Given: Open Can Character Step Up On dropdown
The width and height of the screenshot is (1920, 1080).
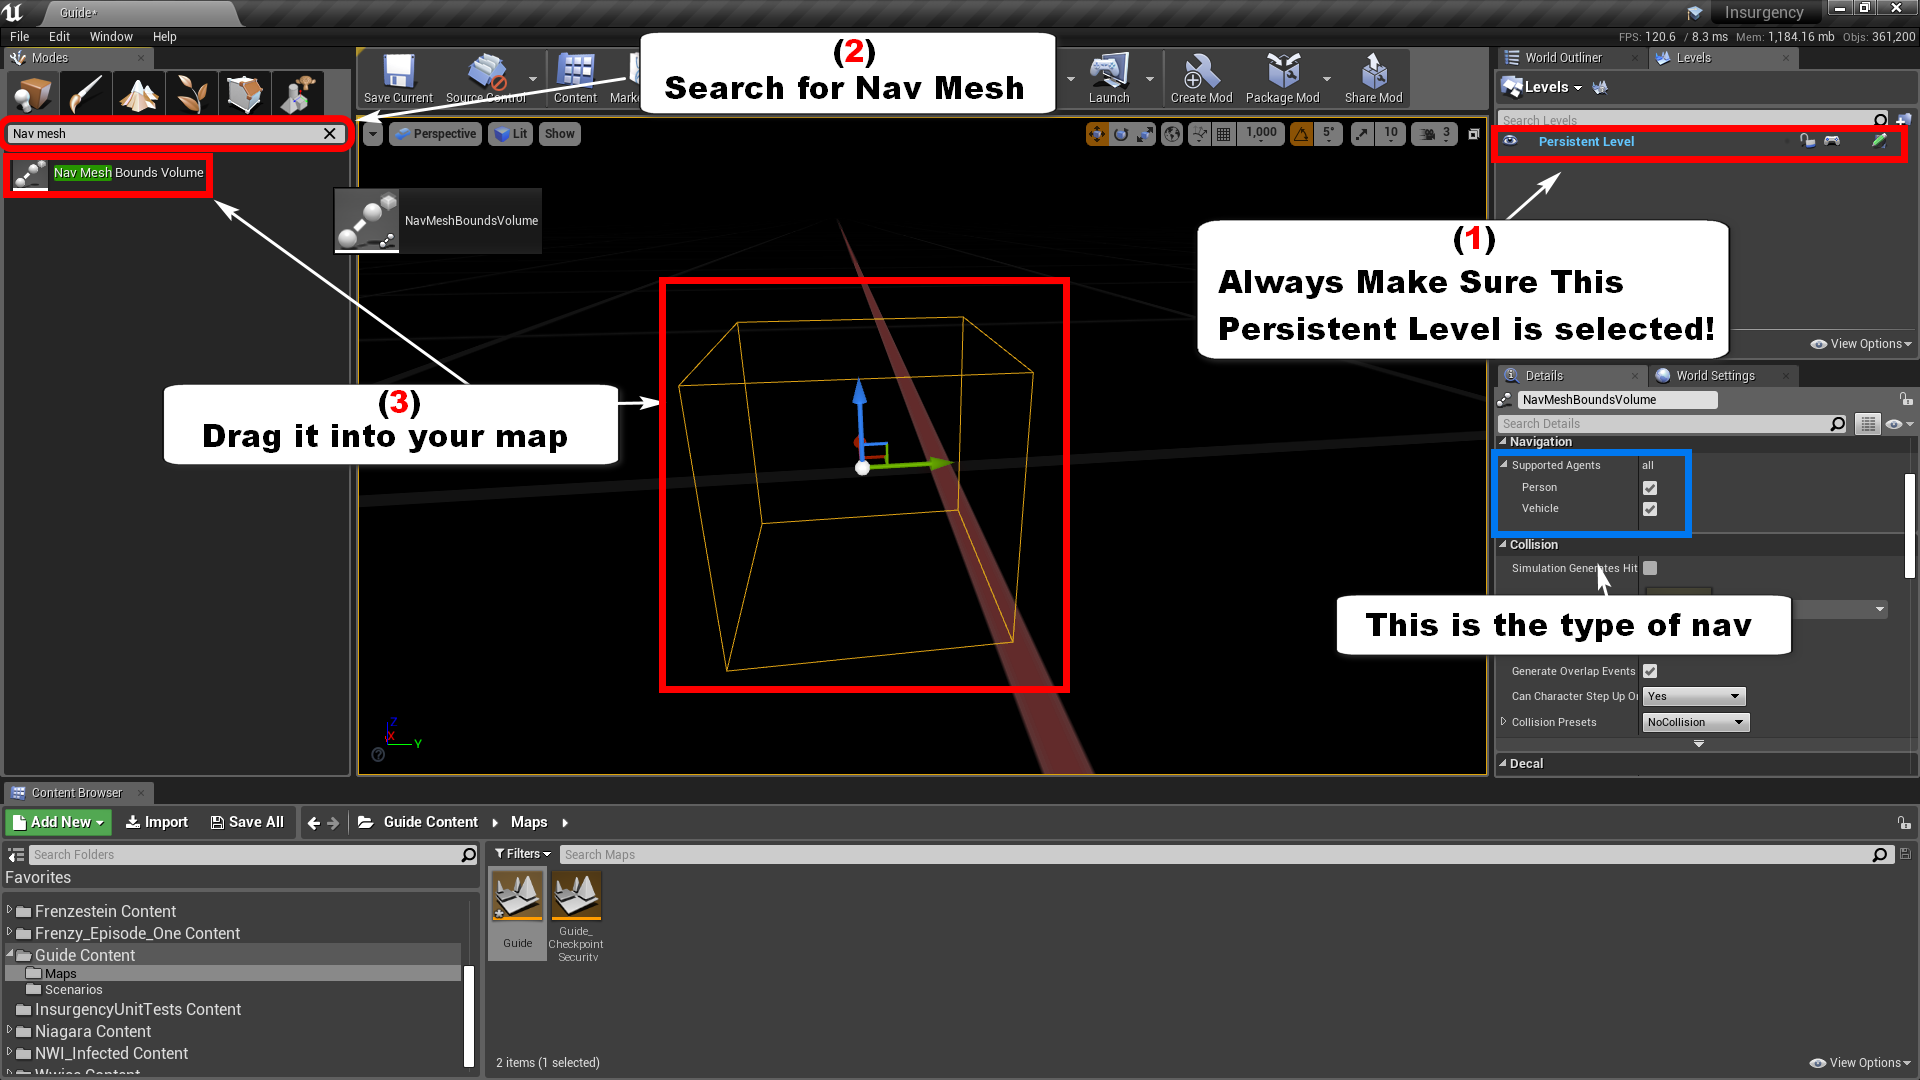Looking at the screenshot, I should (1694, 696).
